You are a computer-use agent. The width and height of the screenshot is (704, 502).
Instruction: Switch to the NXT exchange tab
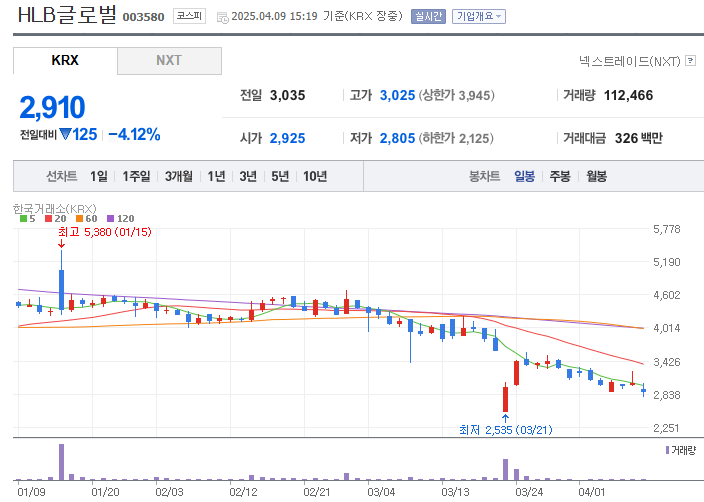click(169, 61)
